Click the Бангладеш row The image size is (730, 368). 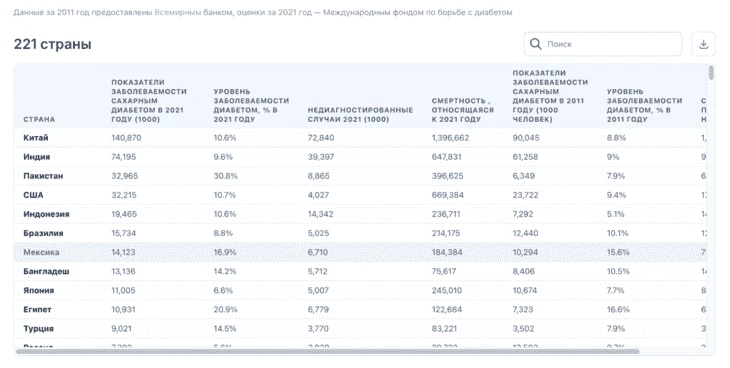coord(360,271)
